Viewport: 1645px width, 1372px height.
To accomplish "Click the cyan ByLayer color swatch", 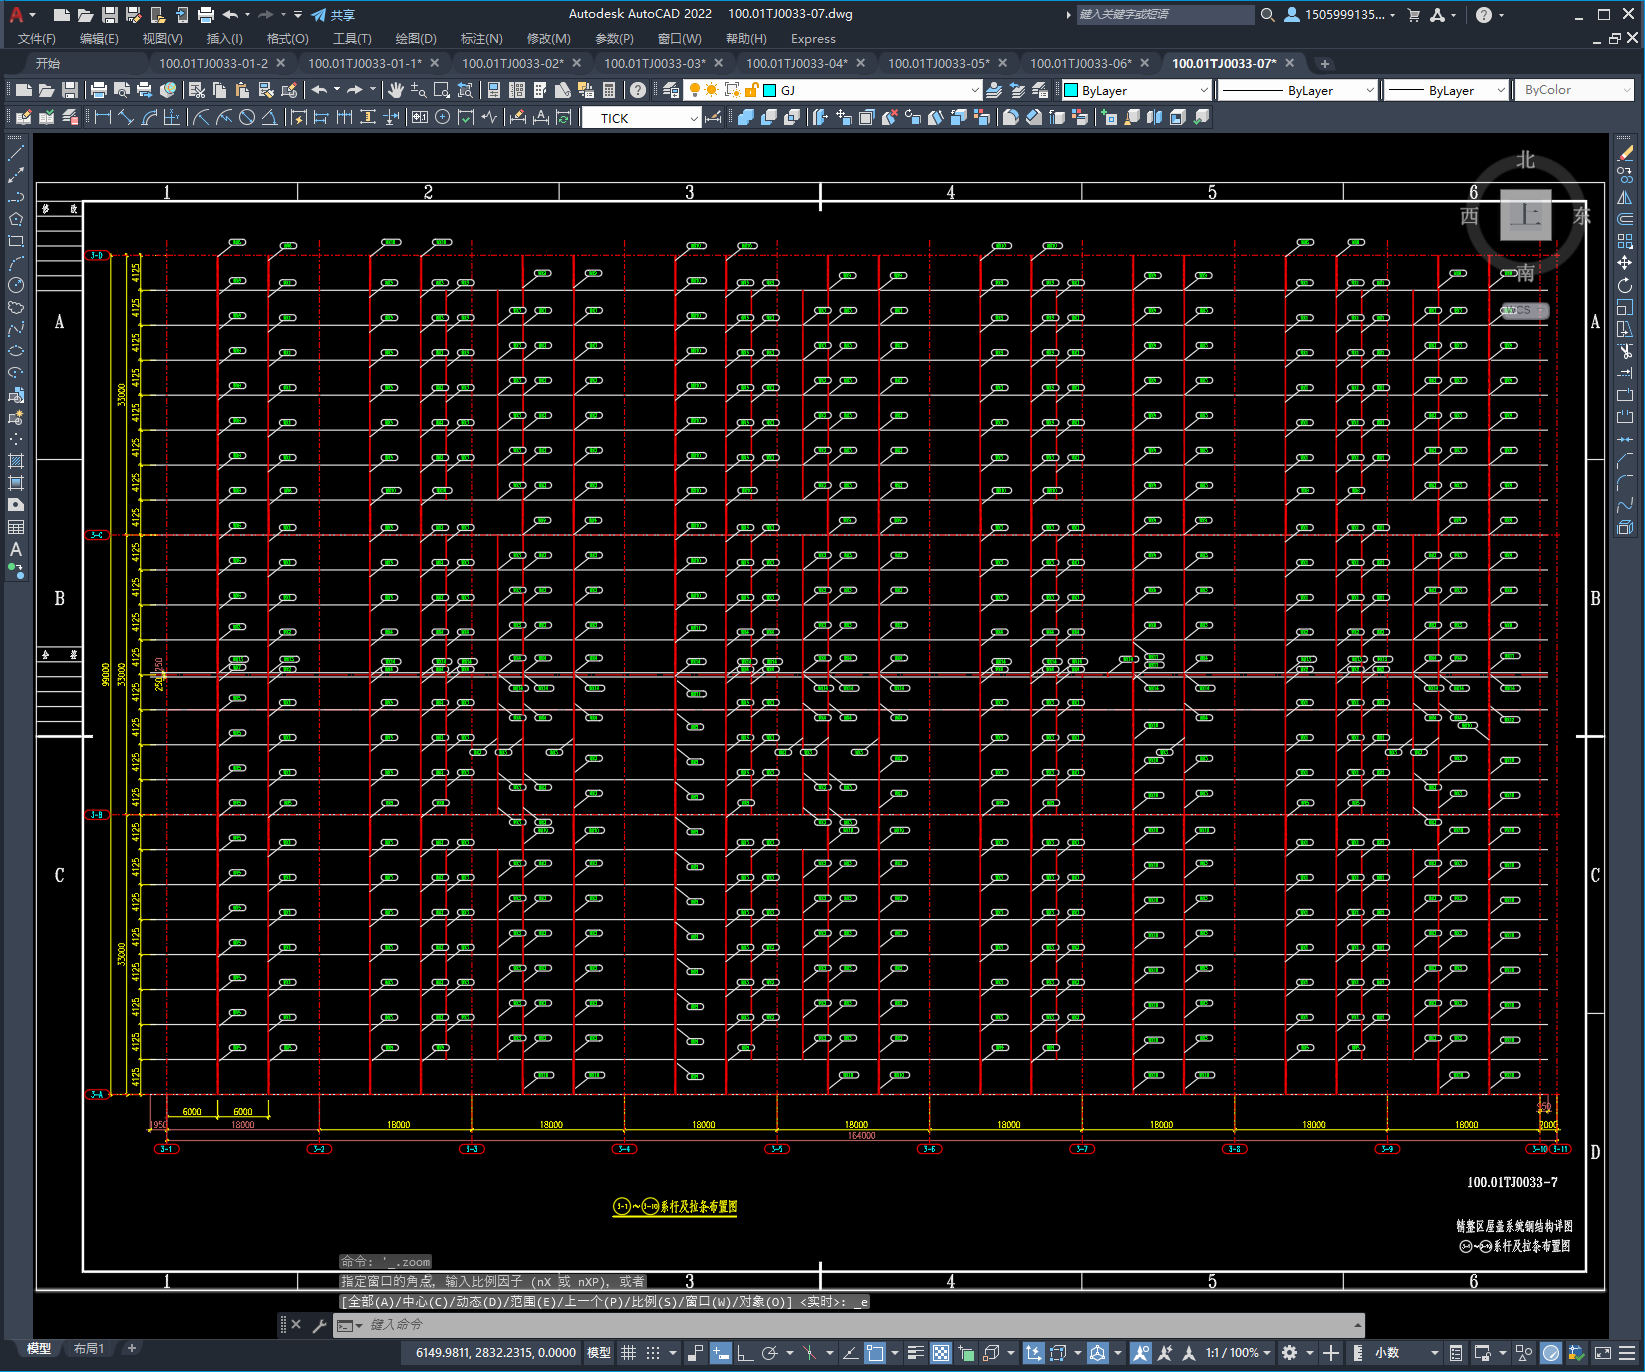I will 1071,90.
